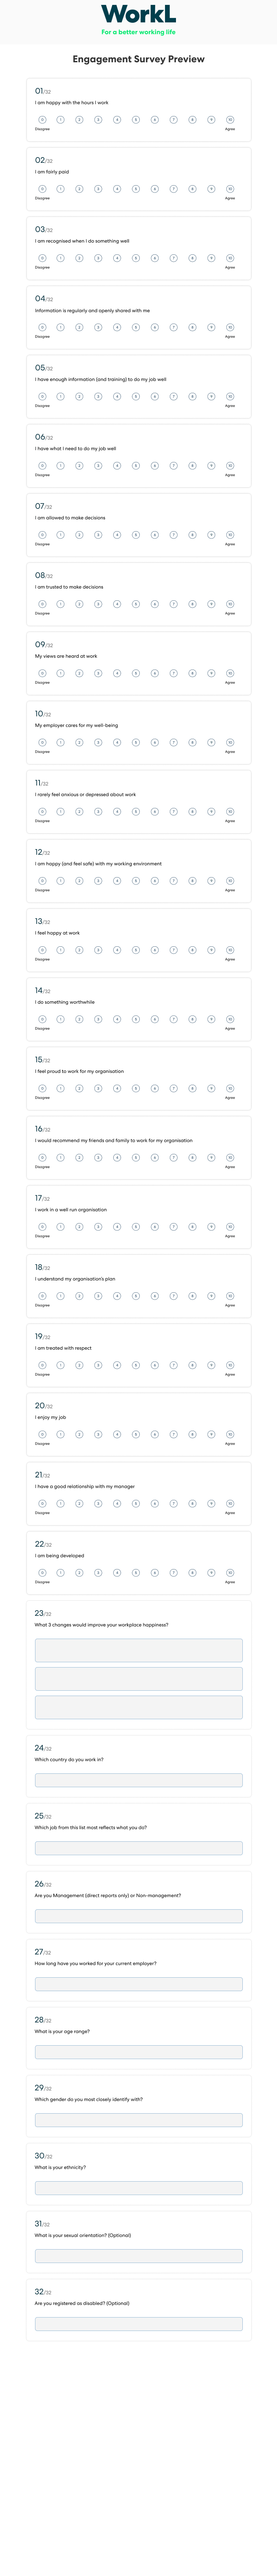Open the 'What is your age range?' dropdown
This screenshot has height=2576, width=277.
pos(138,2052)
